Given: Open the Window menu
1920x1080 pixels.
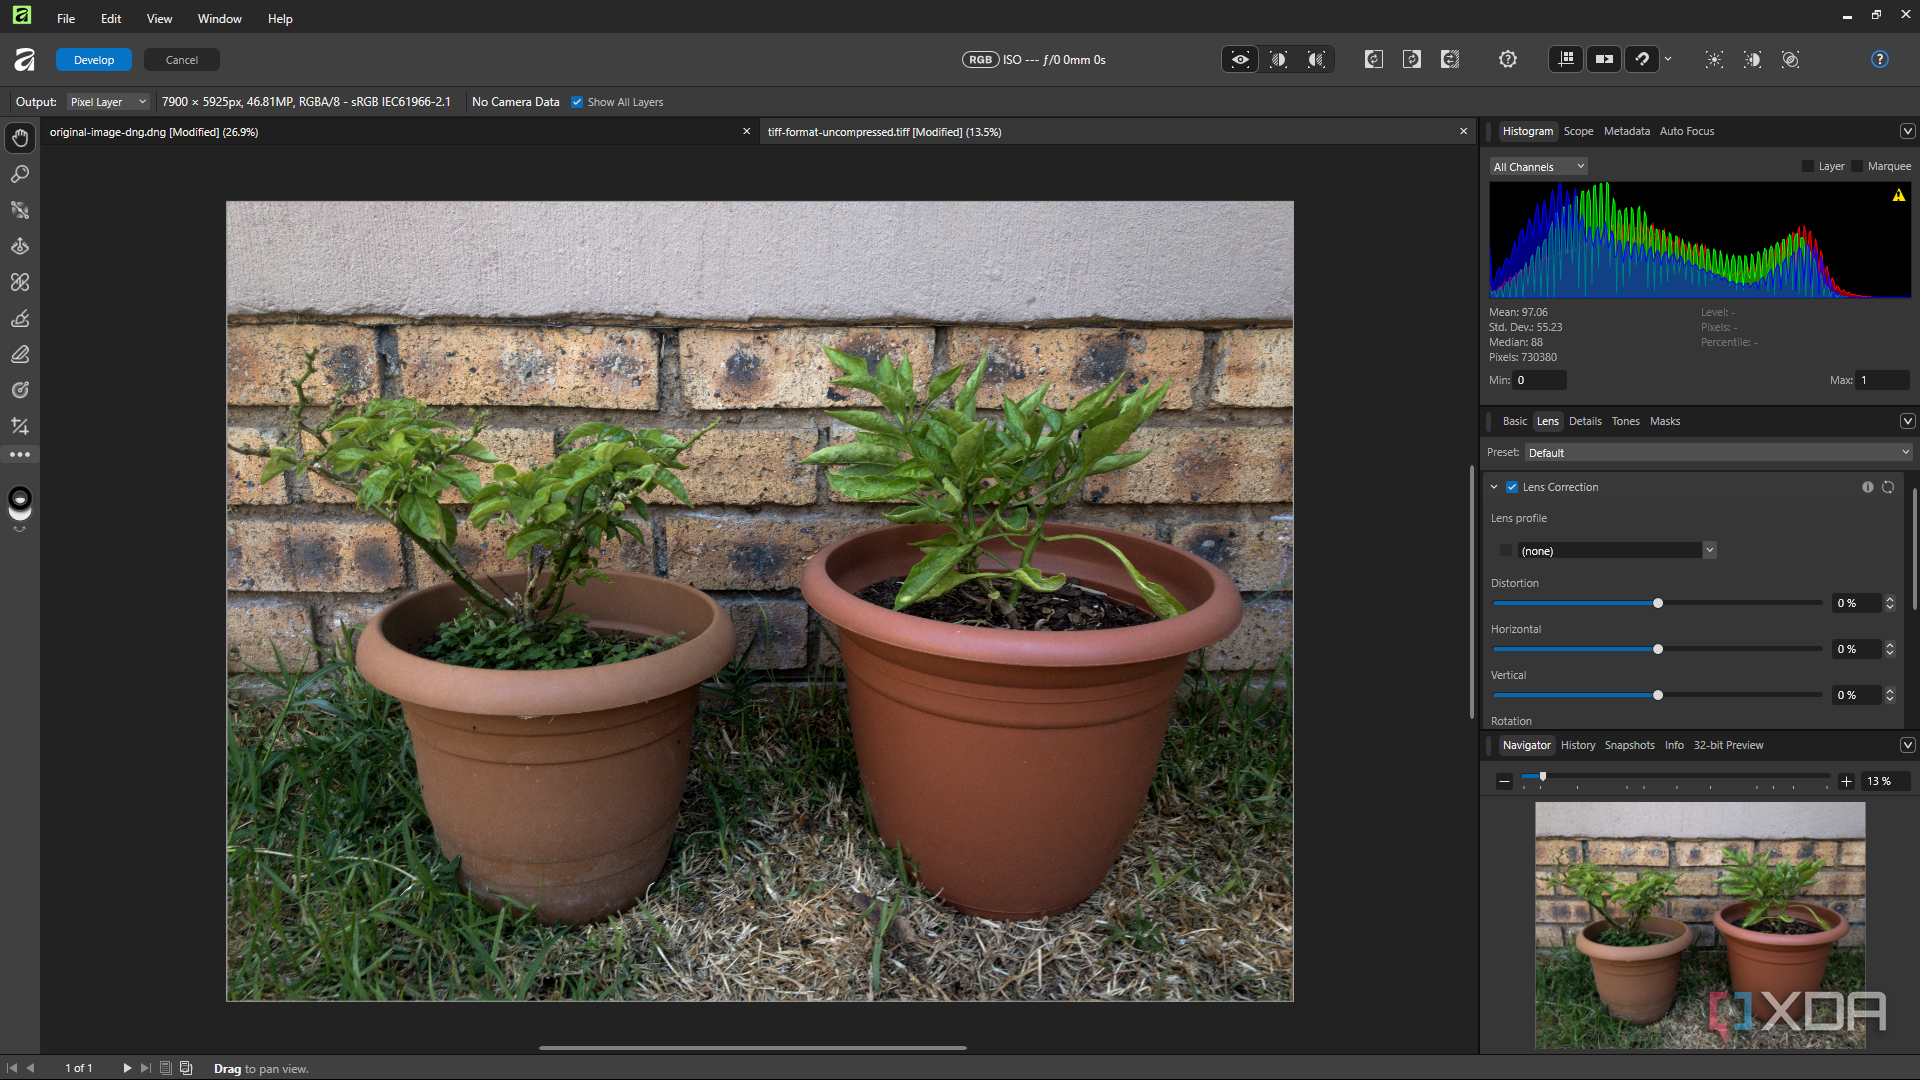Looking at the screenshot, I should click(219, 19).
